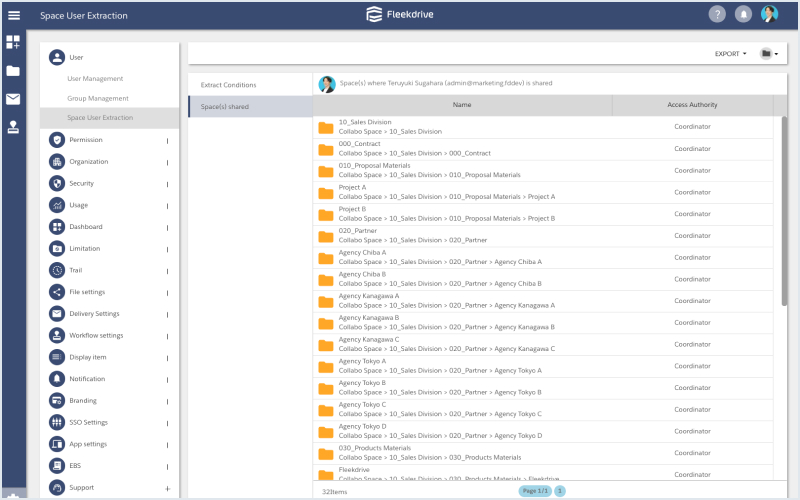The image size is (800, 500).
Task: Expand the Organization section
Action: click(x=167, y=163)
